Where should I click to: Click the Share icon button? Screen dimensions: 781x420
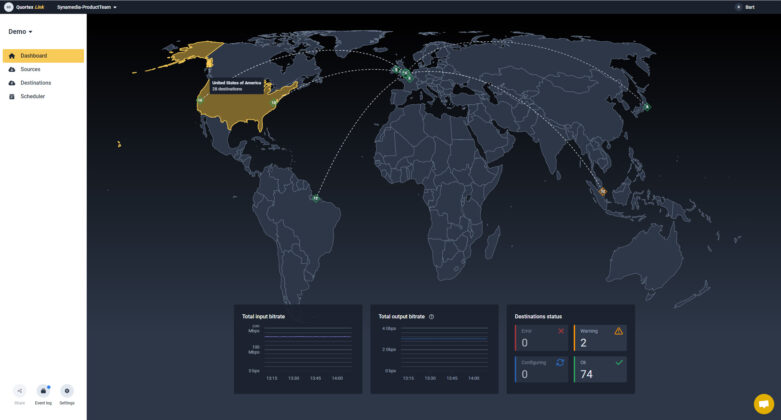[x=19, y=391]
